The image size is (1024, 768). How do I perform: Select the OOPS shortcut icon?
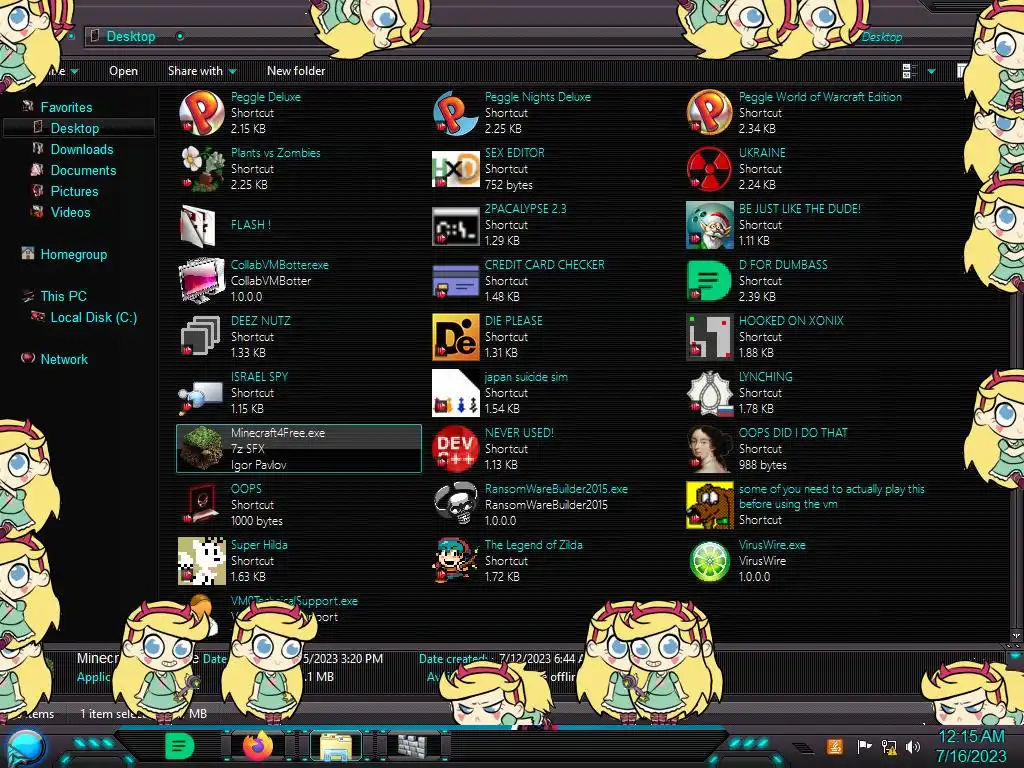(200, 504)
